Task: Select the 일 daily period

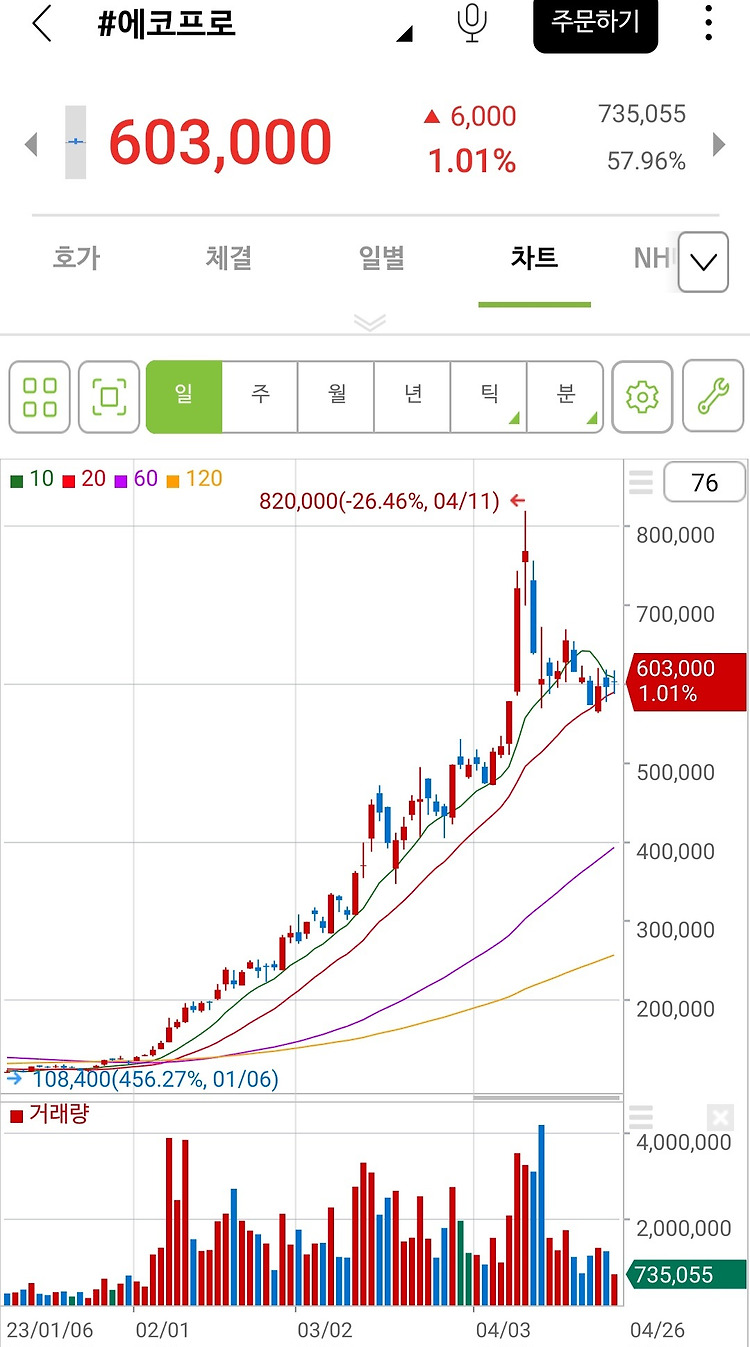Action: [184, 397]
